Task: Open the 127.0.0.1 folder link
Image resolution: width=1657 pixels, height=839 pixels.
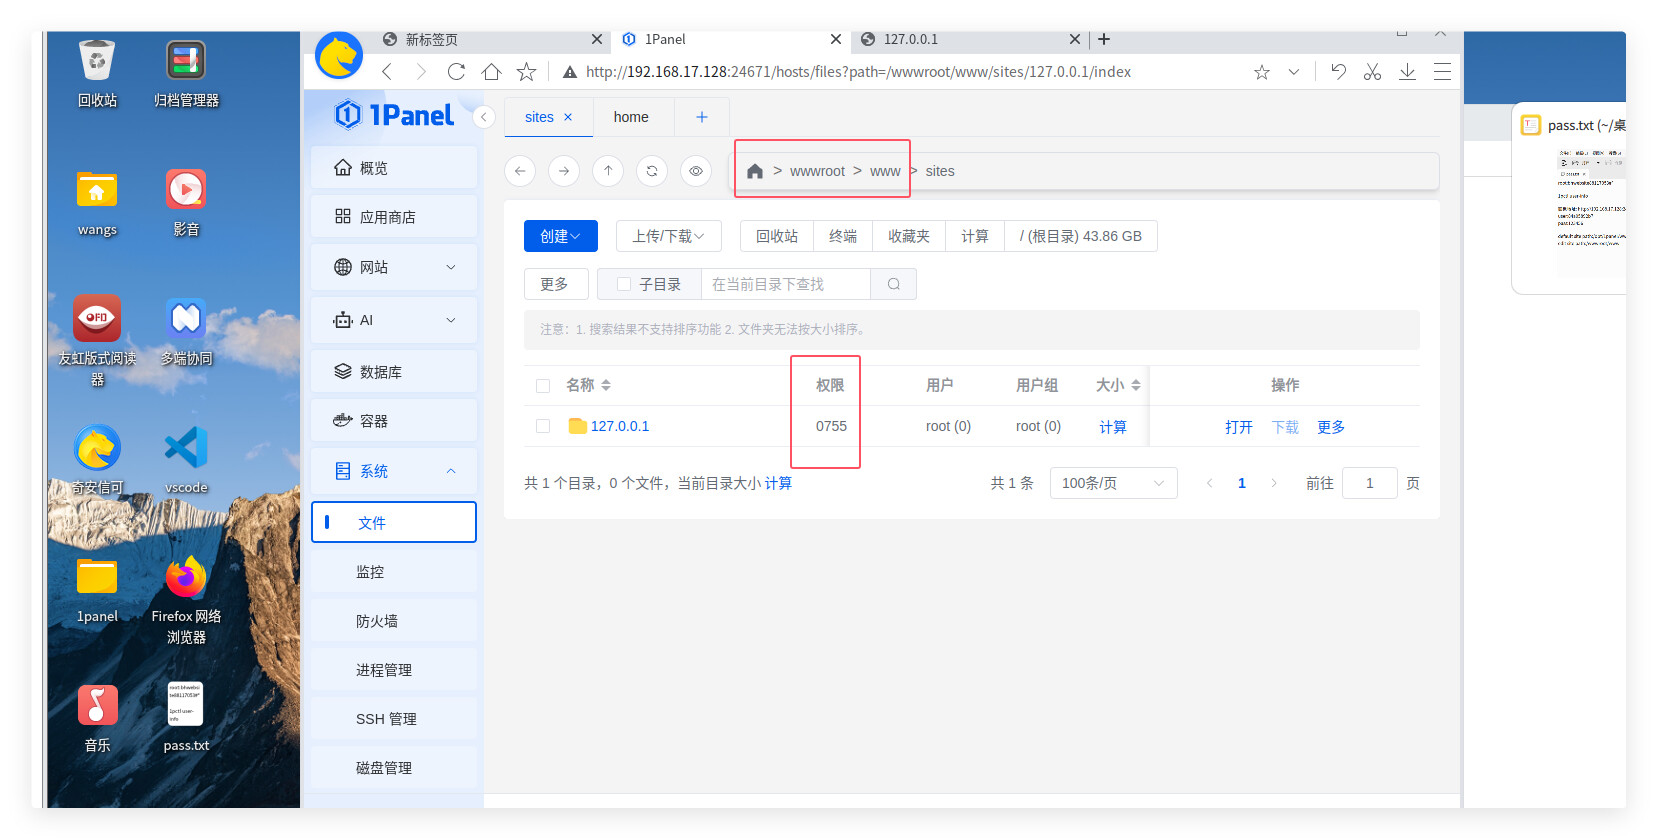Action: coord(619,426)
